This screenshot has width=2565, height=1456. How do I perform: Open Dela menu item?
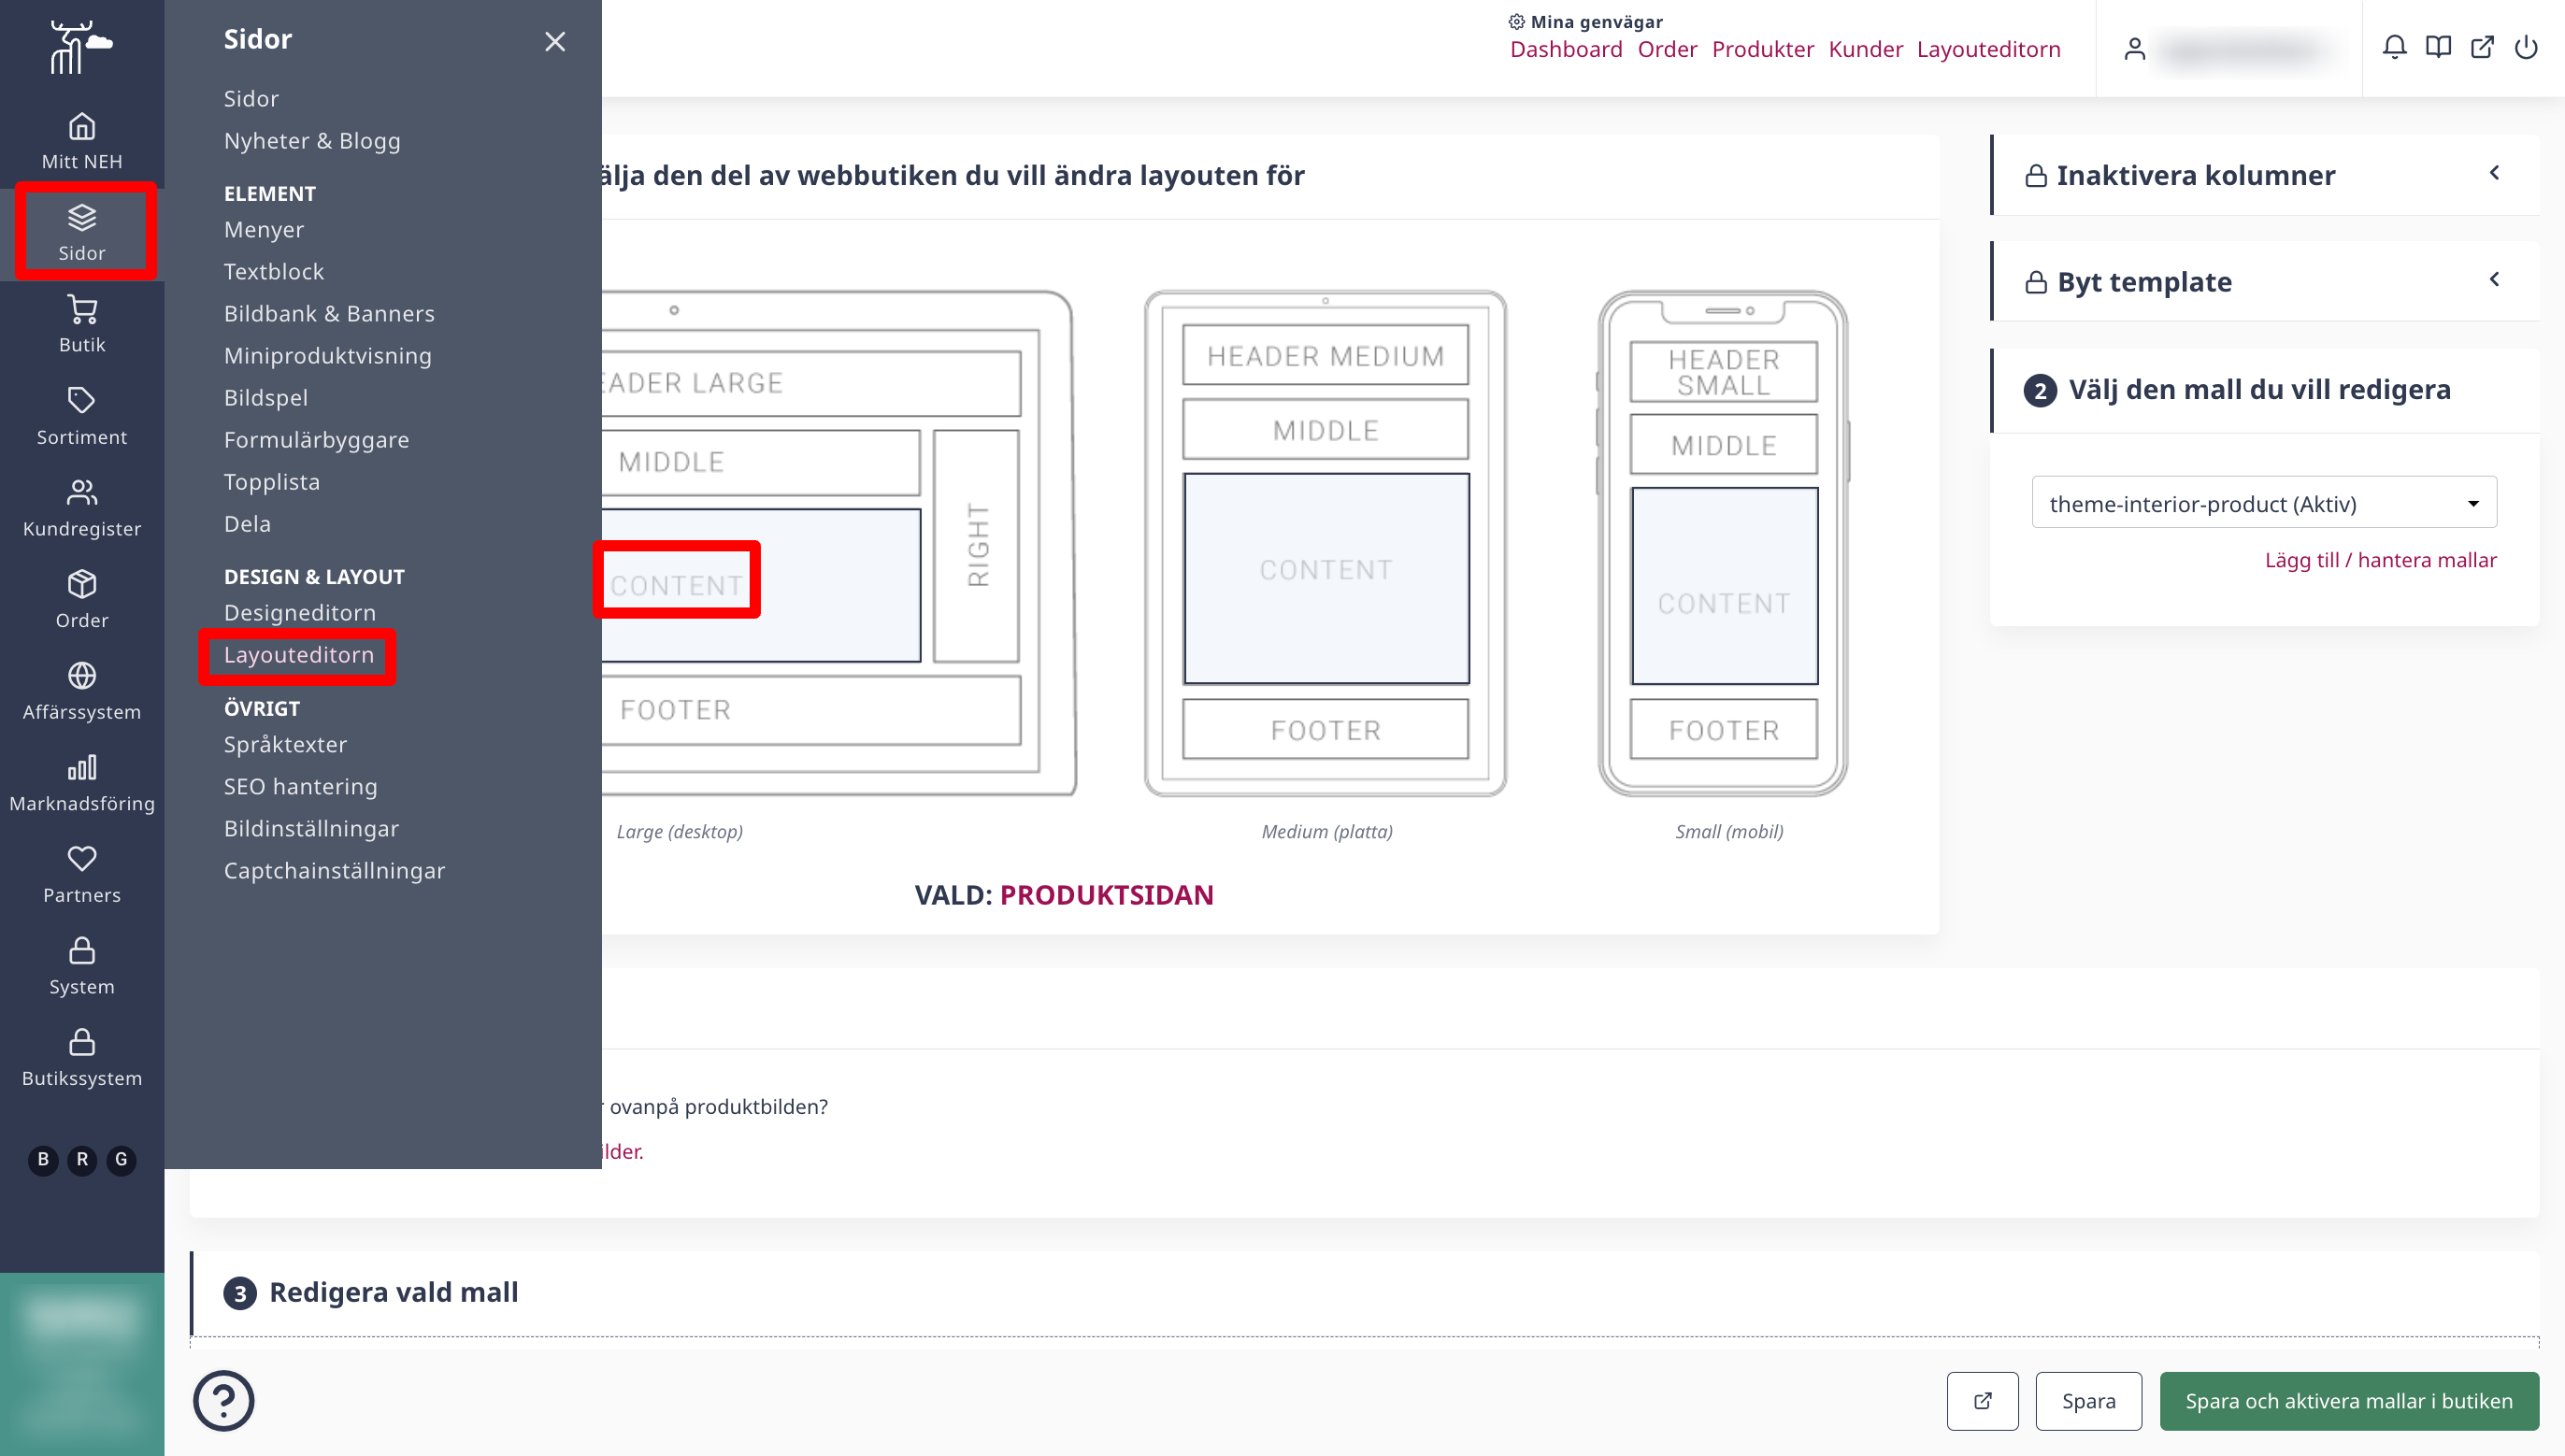[x=247, y=523]
